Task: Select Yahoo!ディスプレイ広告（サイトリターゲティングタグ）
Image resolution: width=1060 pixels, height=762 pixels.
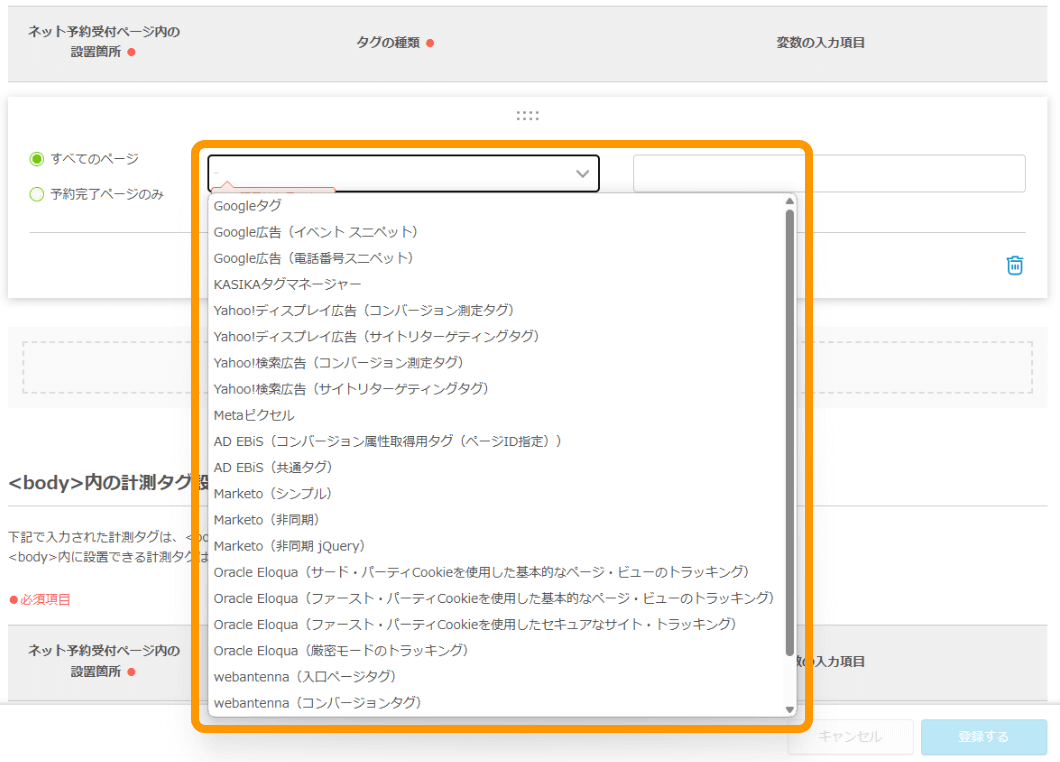Action: [498, 337]
